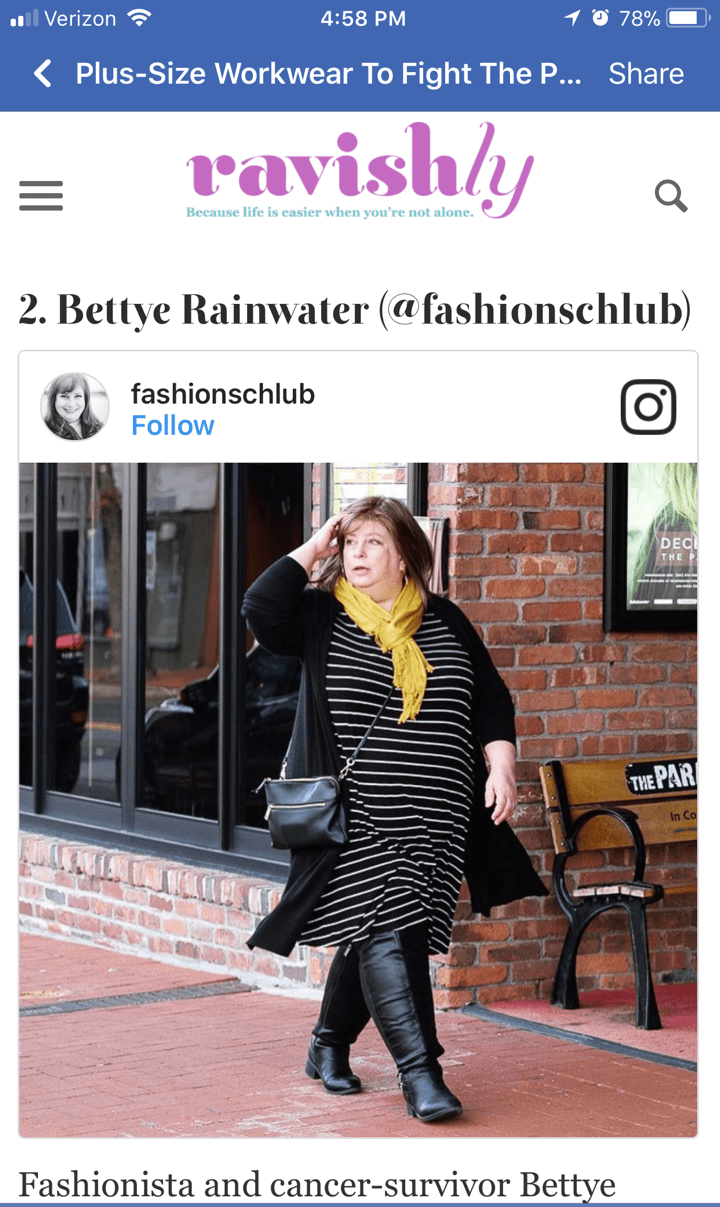Click the fashionschlub username
720x1207 pixels.
223,394
